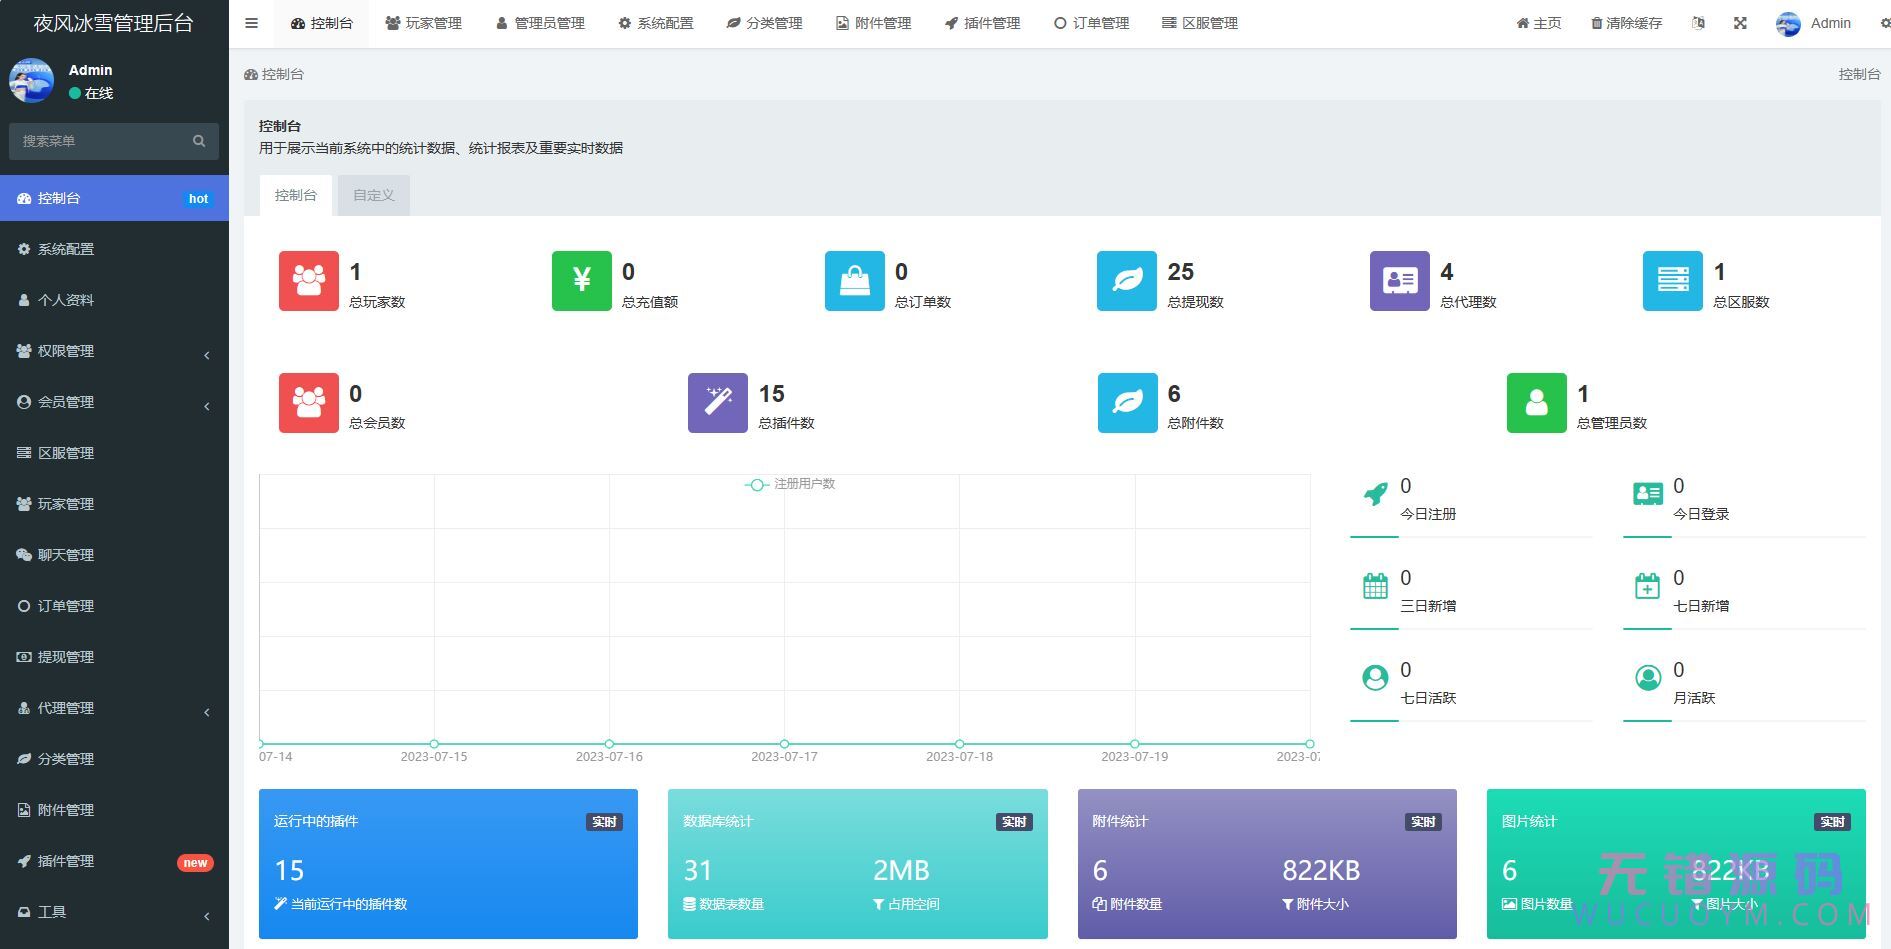This screenshot has height=949, width=1891.
Task: Click the language switch icon in top bar
Action: [1698, 23]
